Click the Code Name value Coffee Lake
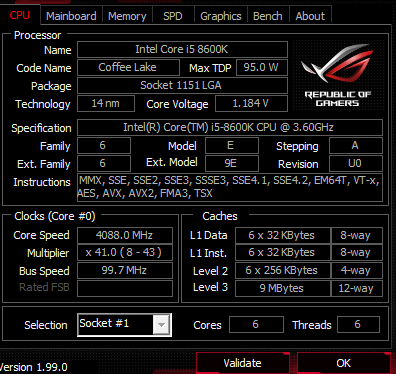Image resolution: width=396 pixels, height=374 pixels. [128, 67]
